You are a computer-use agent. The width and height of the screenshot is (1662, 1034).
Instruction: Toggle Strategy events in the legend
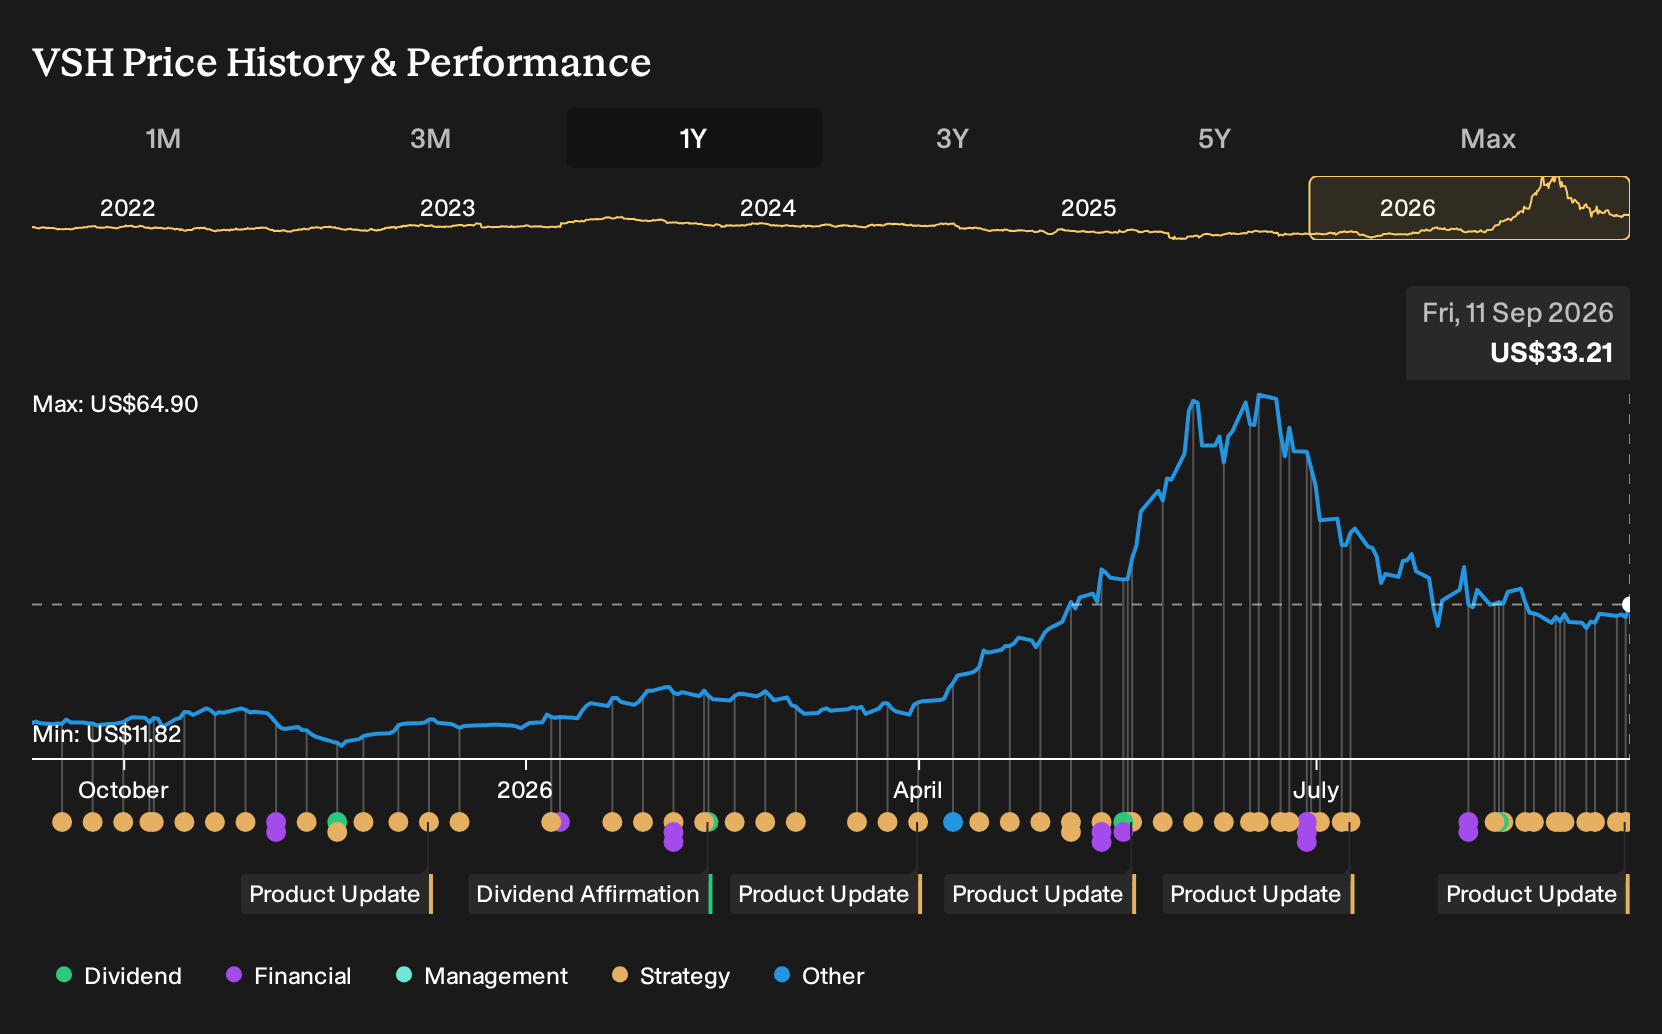tap(671, 976)
